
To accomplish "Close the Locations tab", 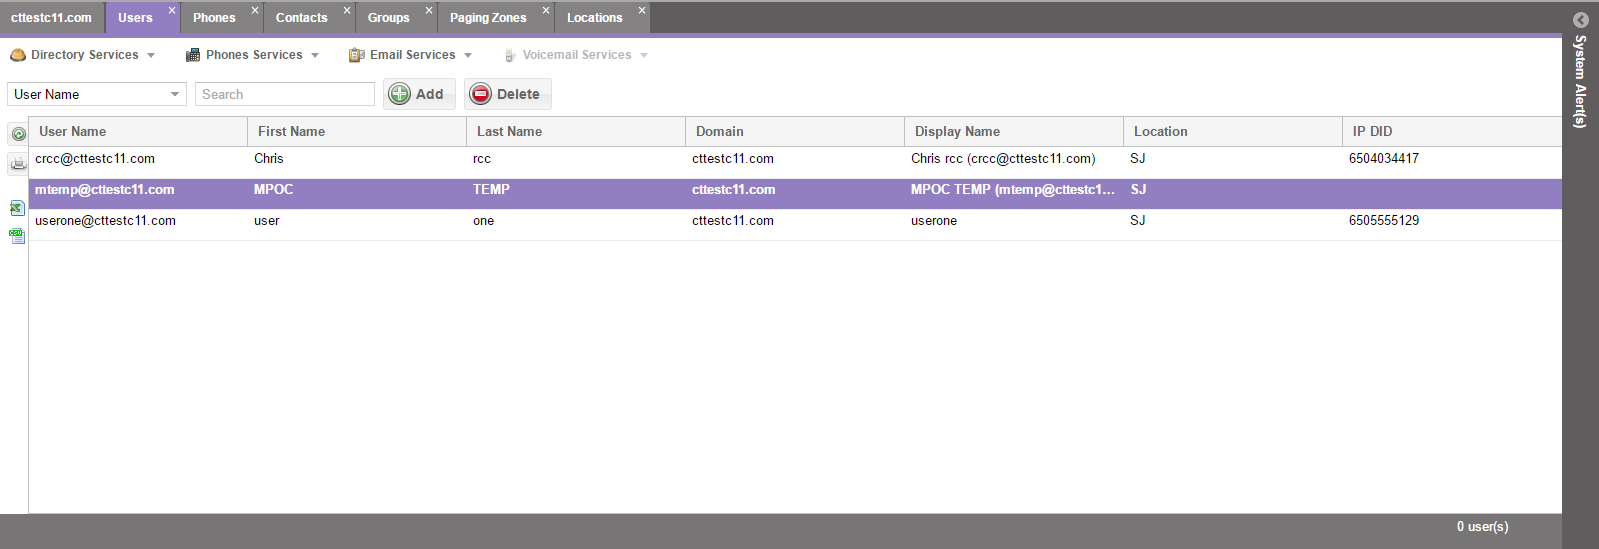I will point(642,10).
